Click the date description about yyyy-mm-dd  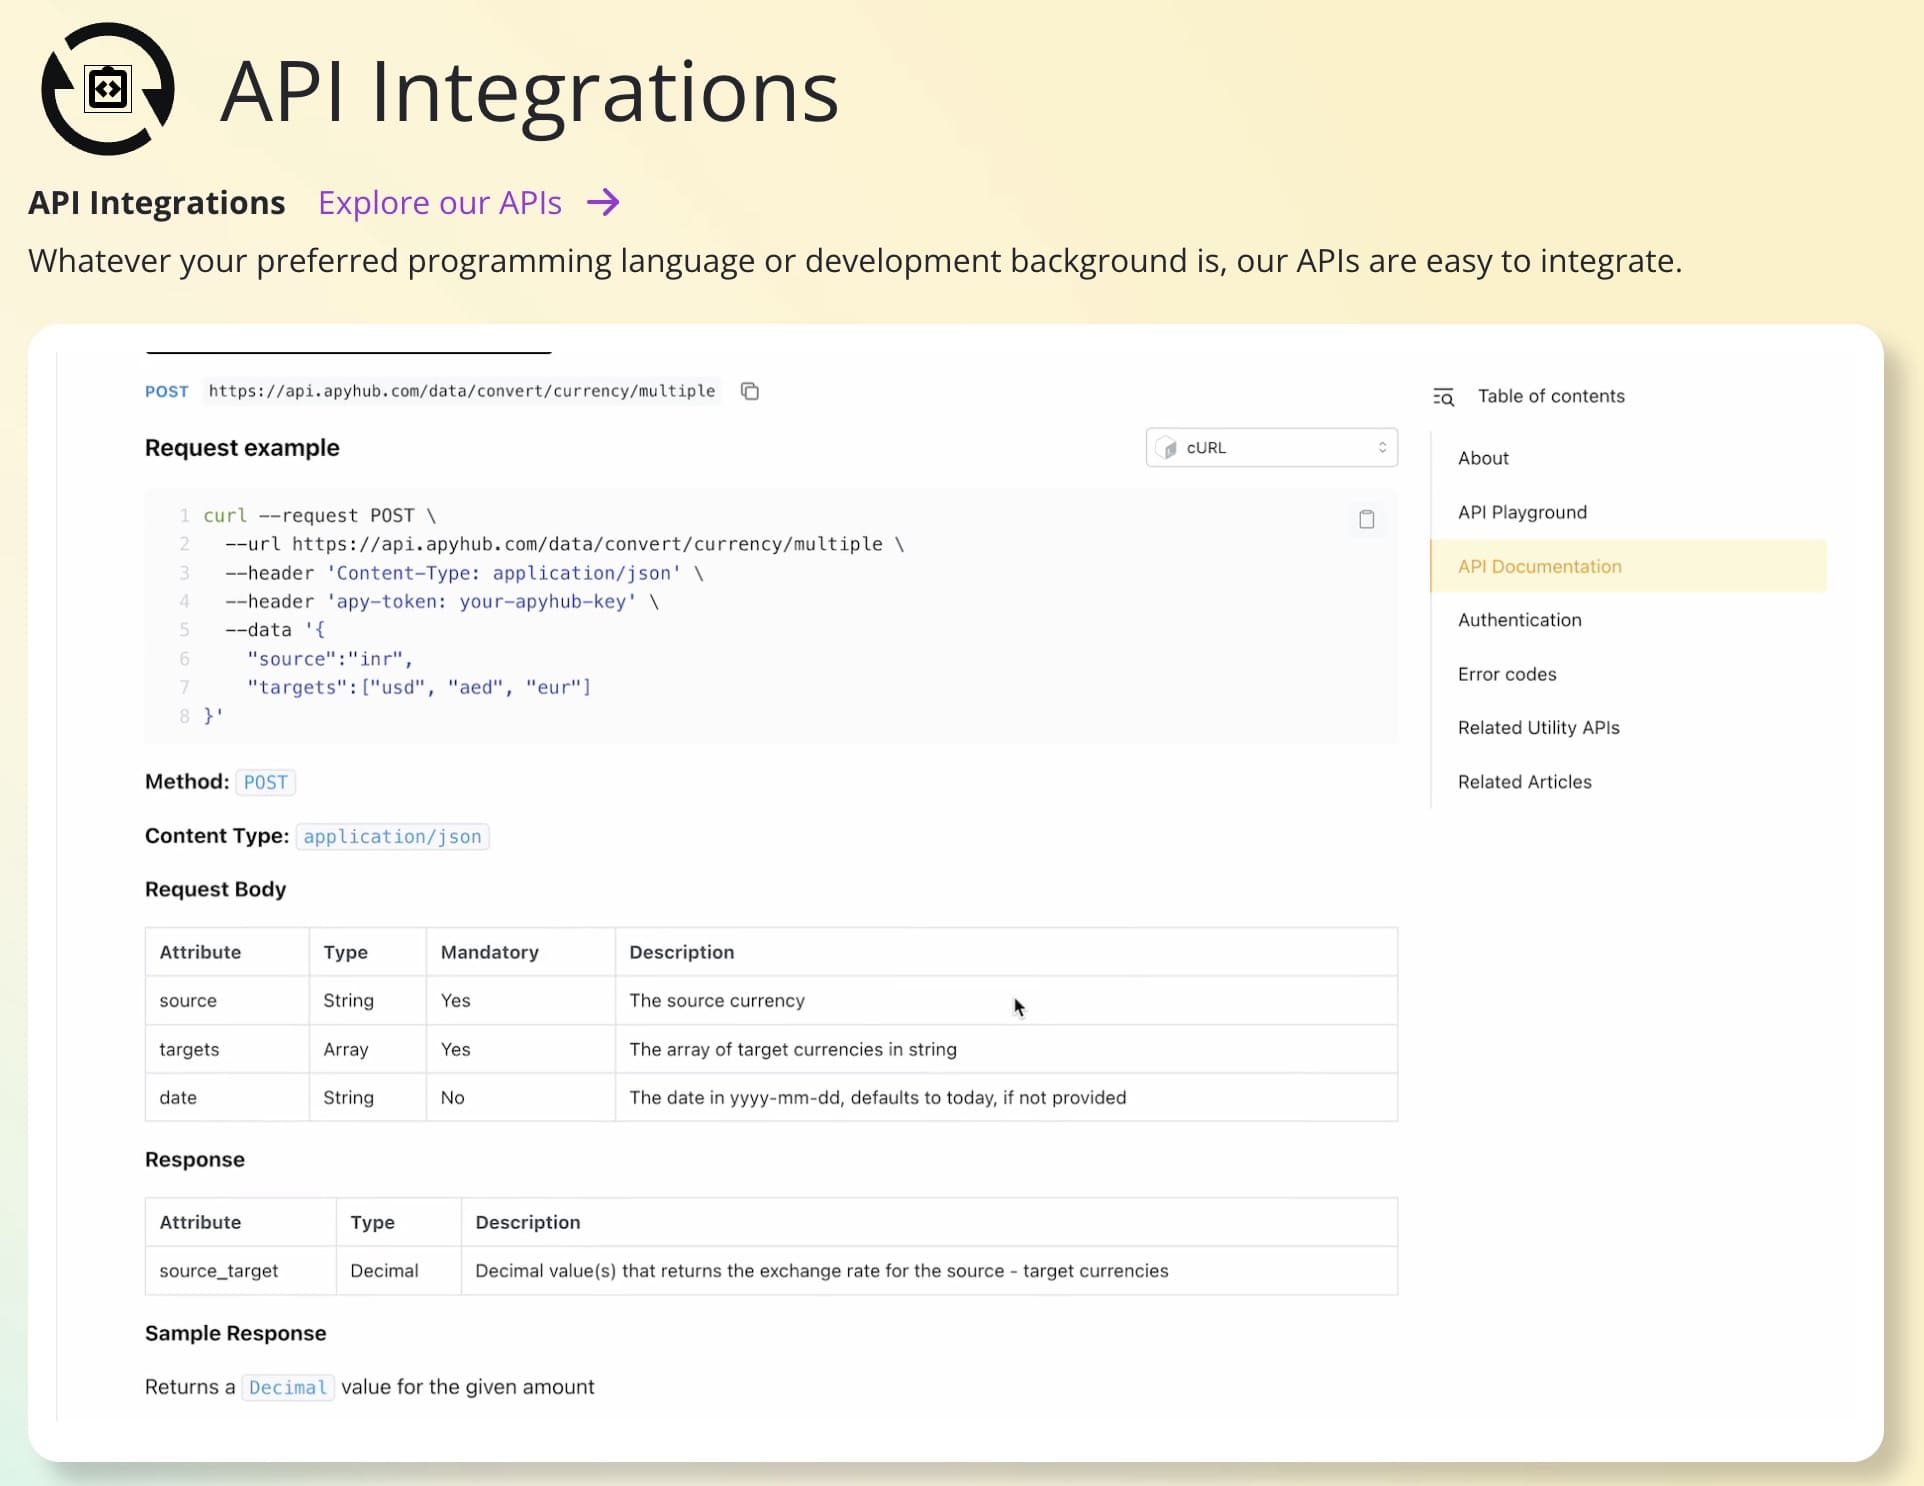click(x=877, y=1097)
